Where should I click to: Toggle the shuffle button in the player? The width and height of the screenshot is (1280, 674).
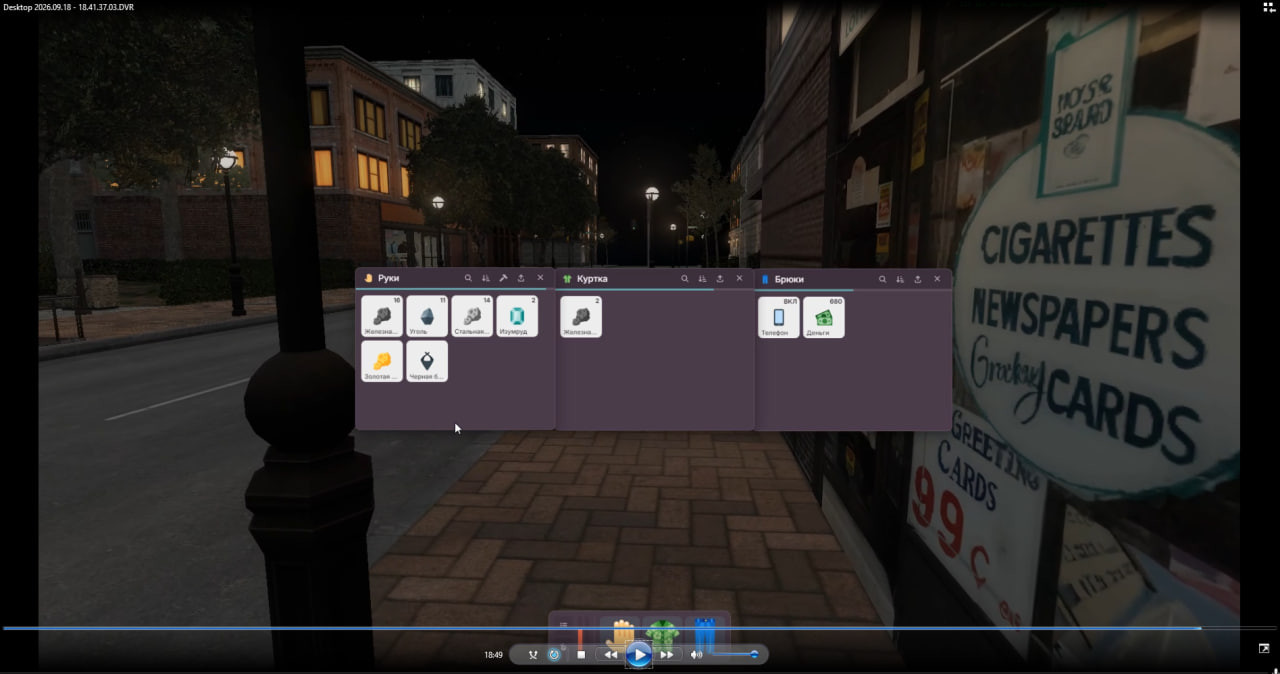coord(533,655)
